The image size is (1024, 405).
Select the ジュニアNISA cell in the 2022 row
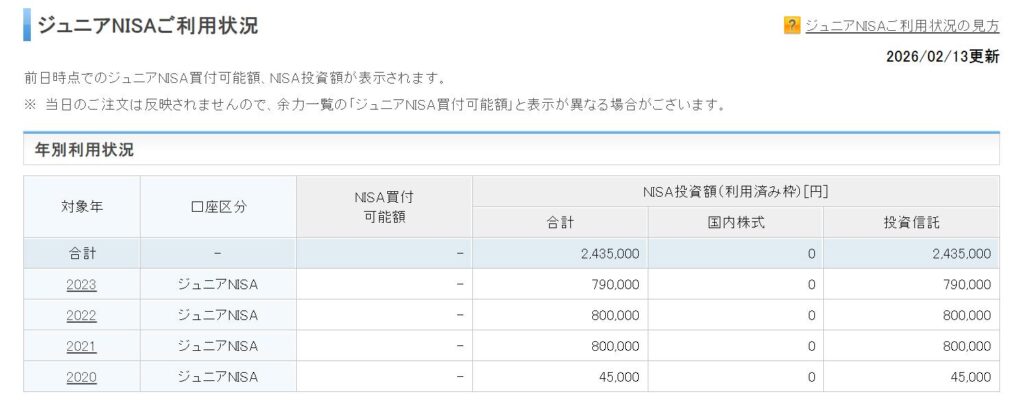(x=218, y=315)
